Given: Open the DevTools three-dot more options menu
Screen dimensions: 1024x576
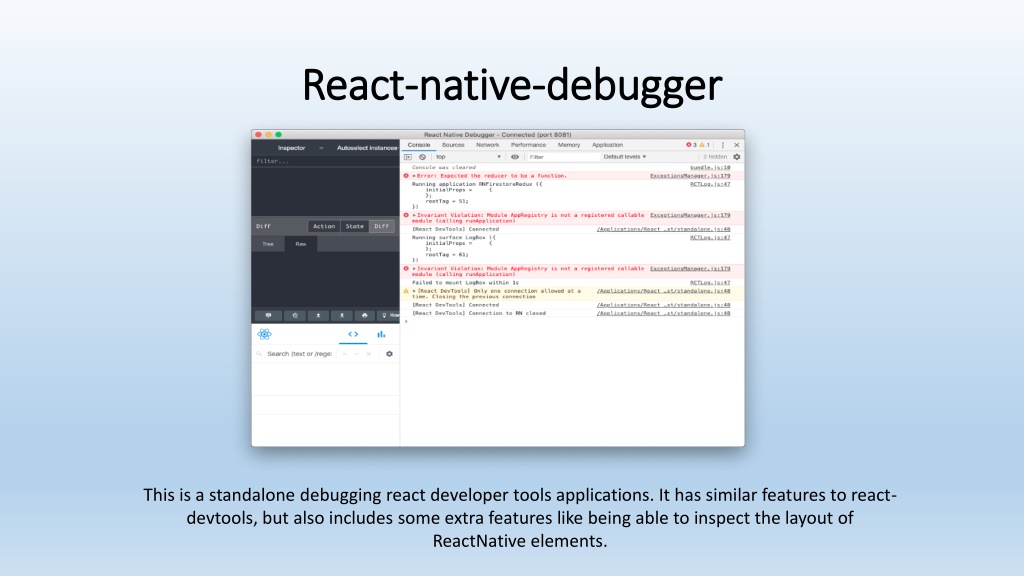Looking at the screenshot, I should pos(723,145).
